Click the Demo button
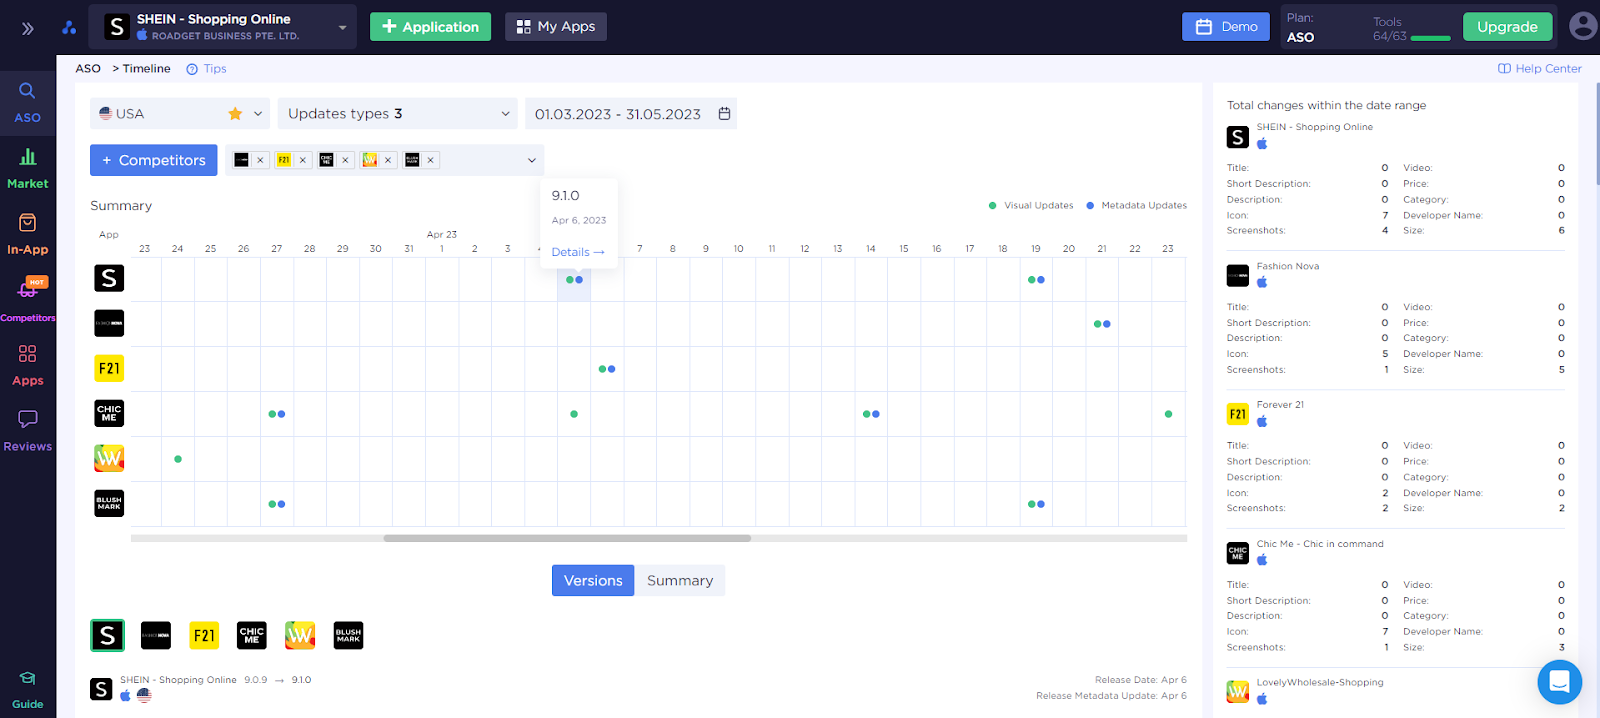Screen dimensions: 1600x718 point(1226,27)
